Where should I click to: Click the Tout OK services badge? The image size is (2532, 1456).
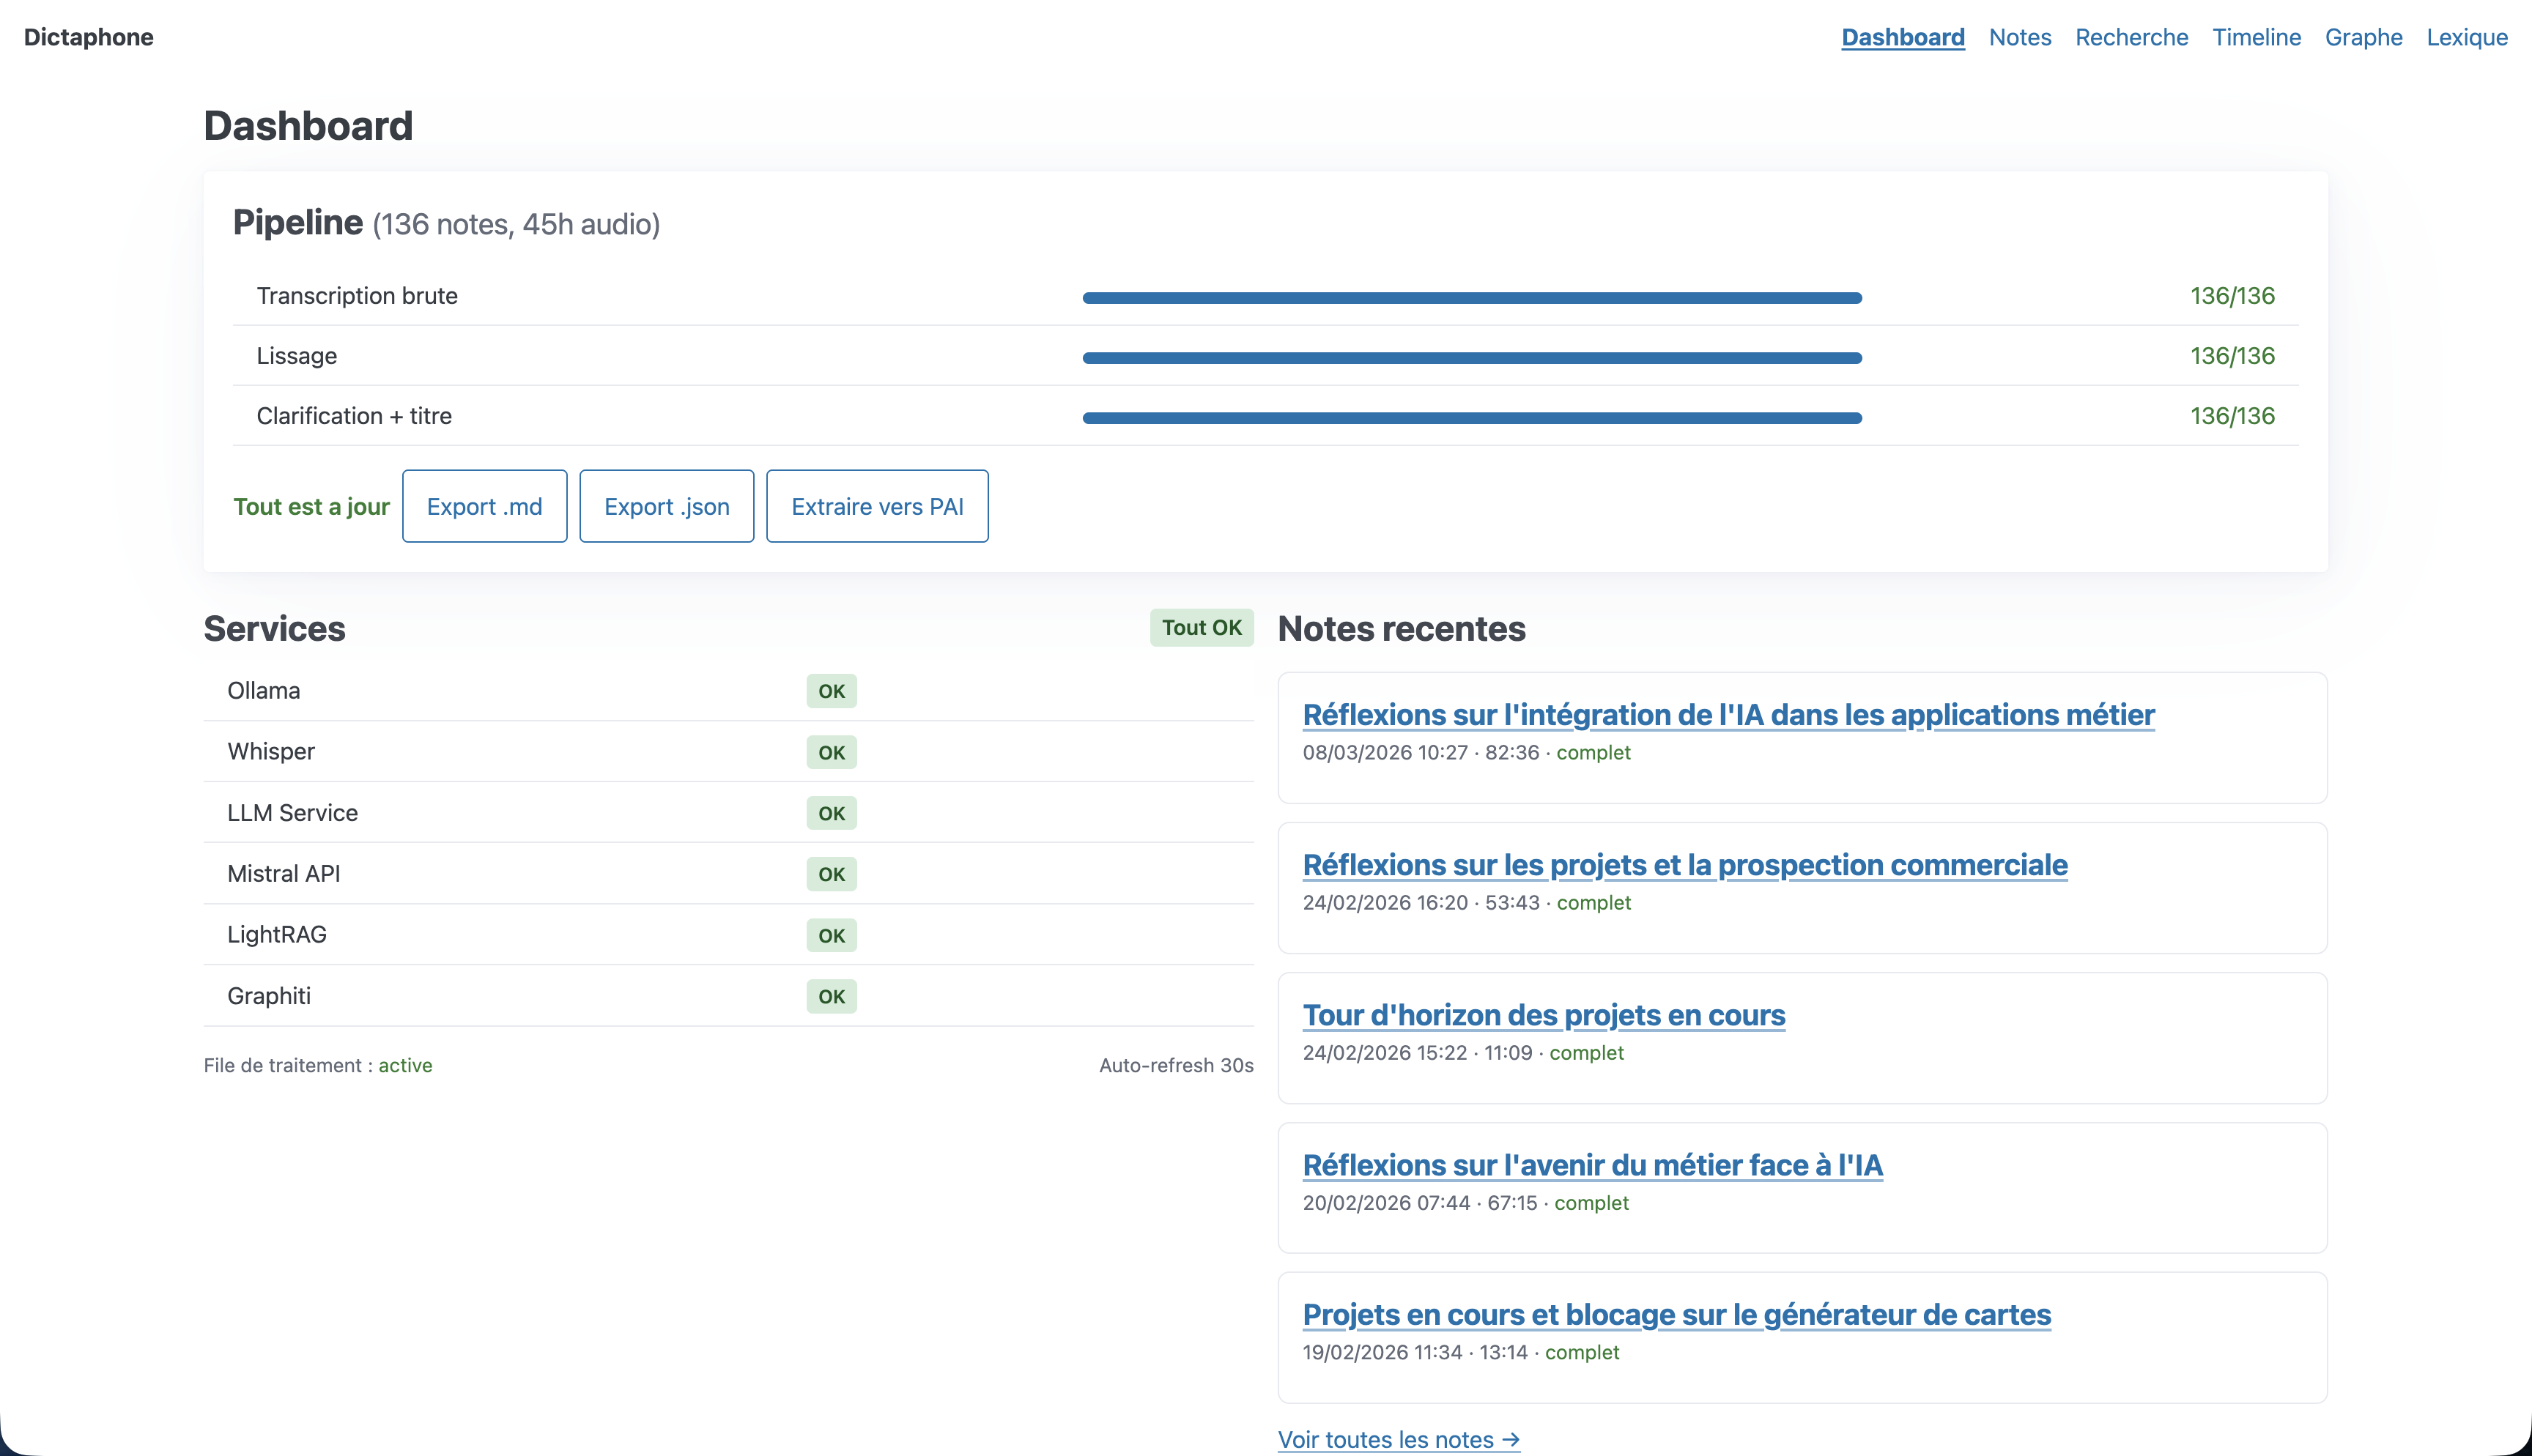coord(1201,628)
